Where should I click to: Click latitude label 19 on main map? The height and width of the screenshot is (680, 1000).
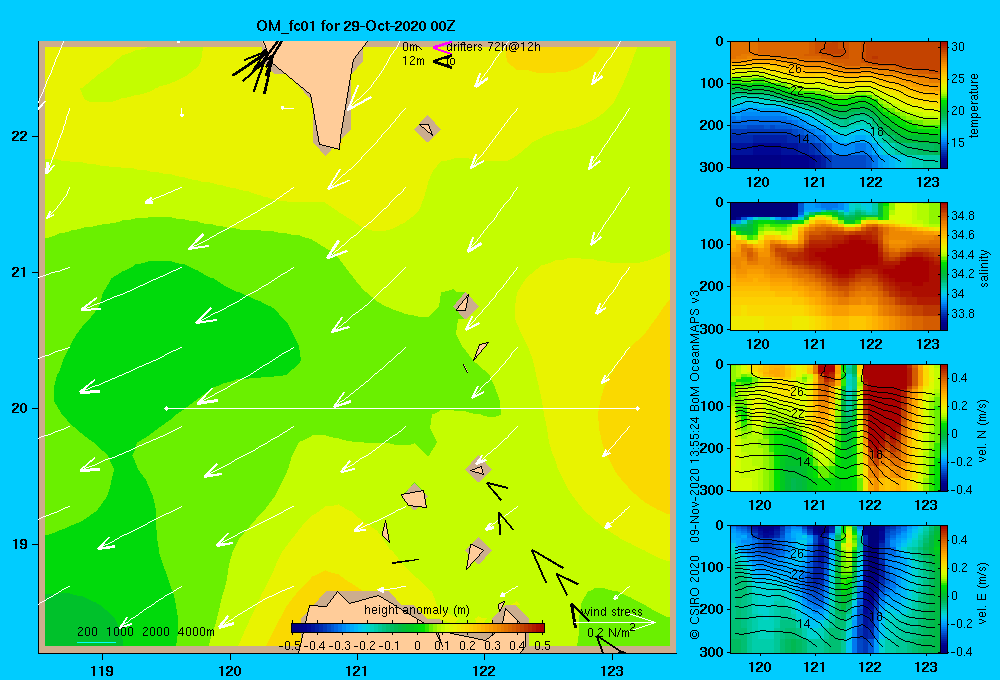click(x=20, y=544)
